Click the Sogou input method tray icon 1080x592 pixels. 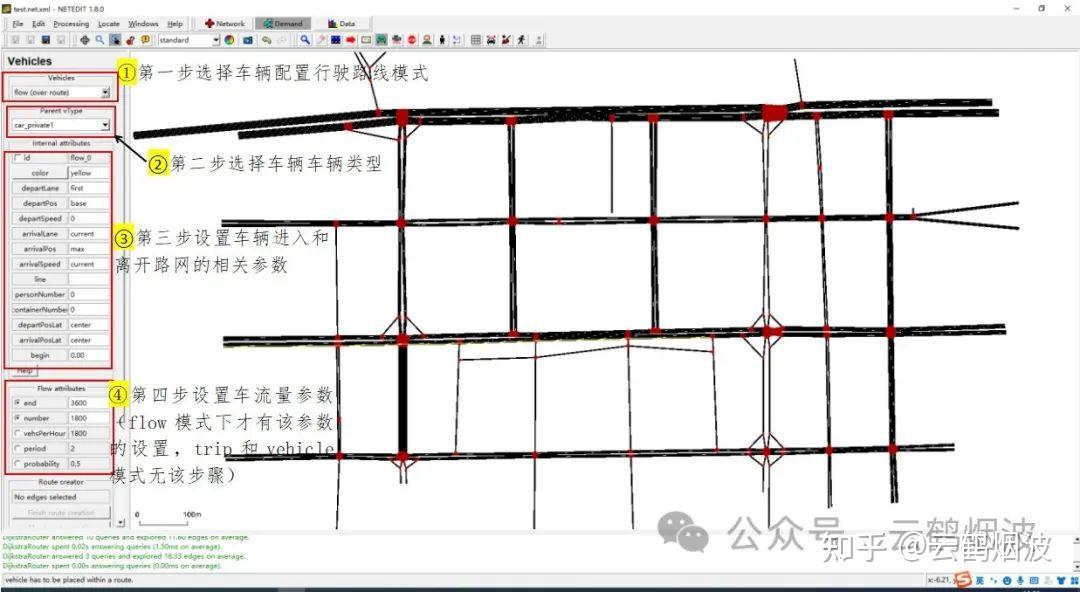click(963, 580)
